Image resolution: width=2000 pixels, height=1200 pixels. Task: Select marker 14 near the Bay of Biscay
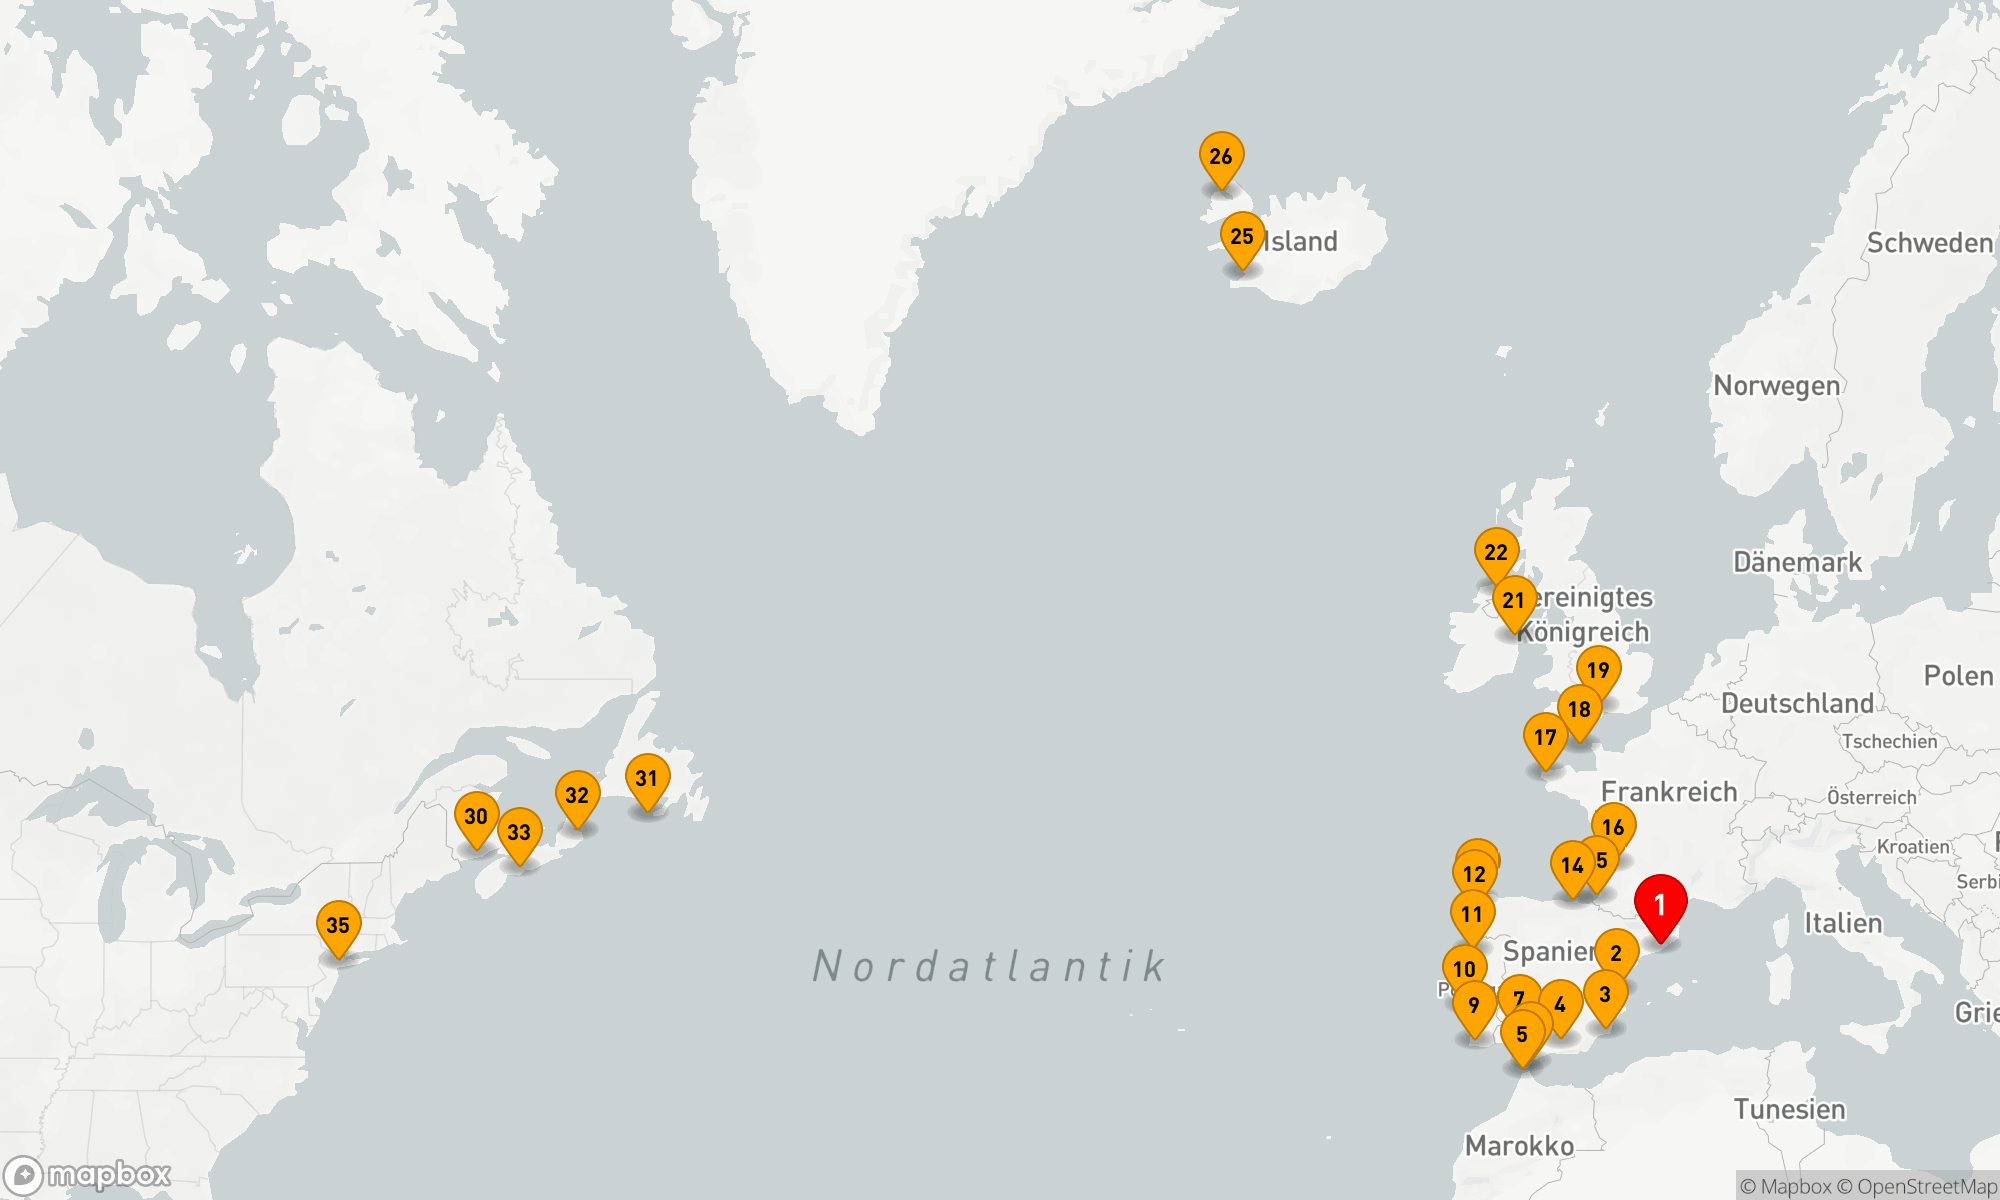tap(1571, 865)
